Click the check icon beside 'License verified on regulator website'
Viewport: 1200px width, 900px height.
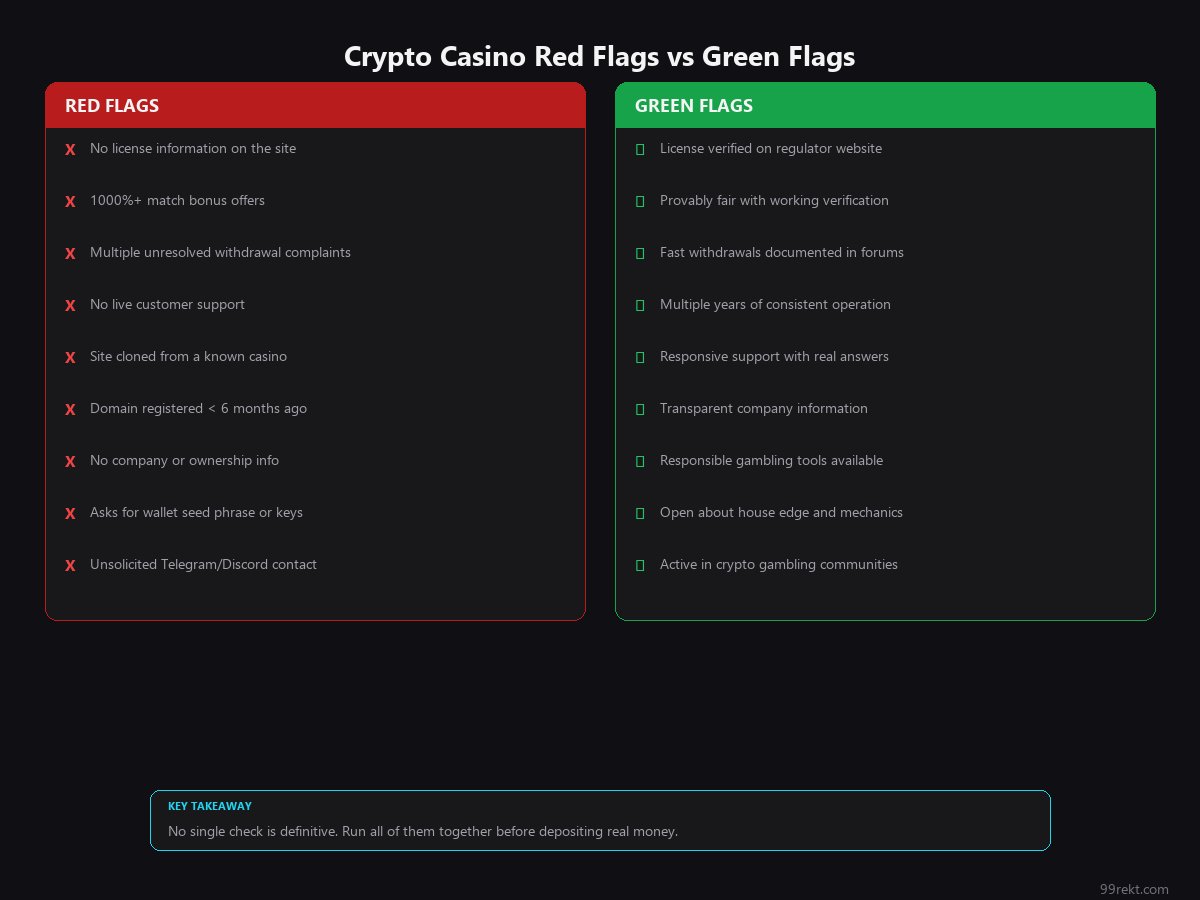pyautogui.click(x=640, y=149)
